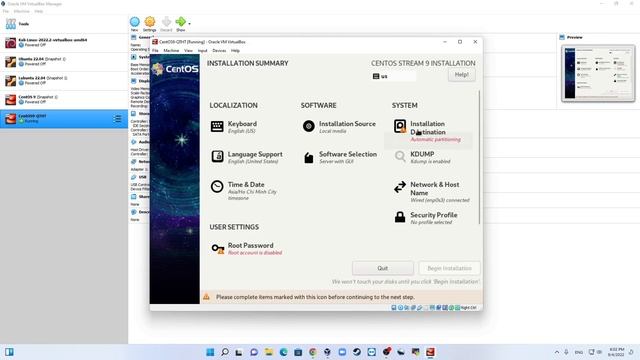
Task: Select the CentOS 9 powered-off virtual machine
Action: coord(64,99)
